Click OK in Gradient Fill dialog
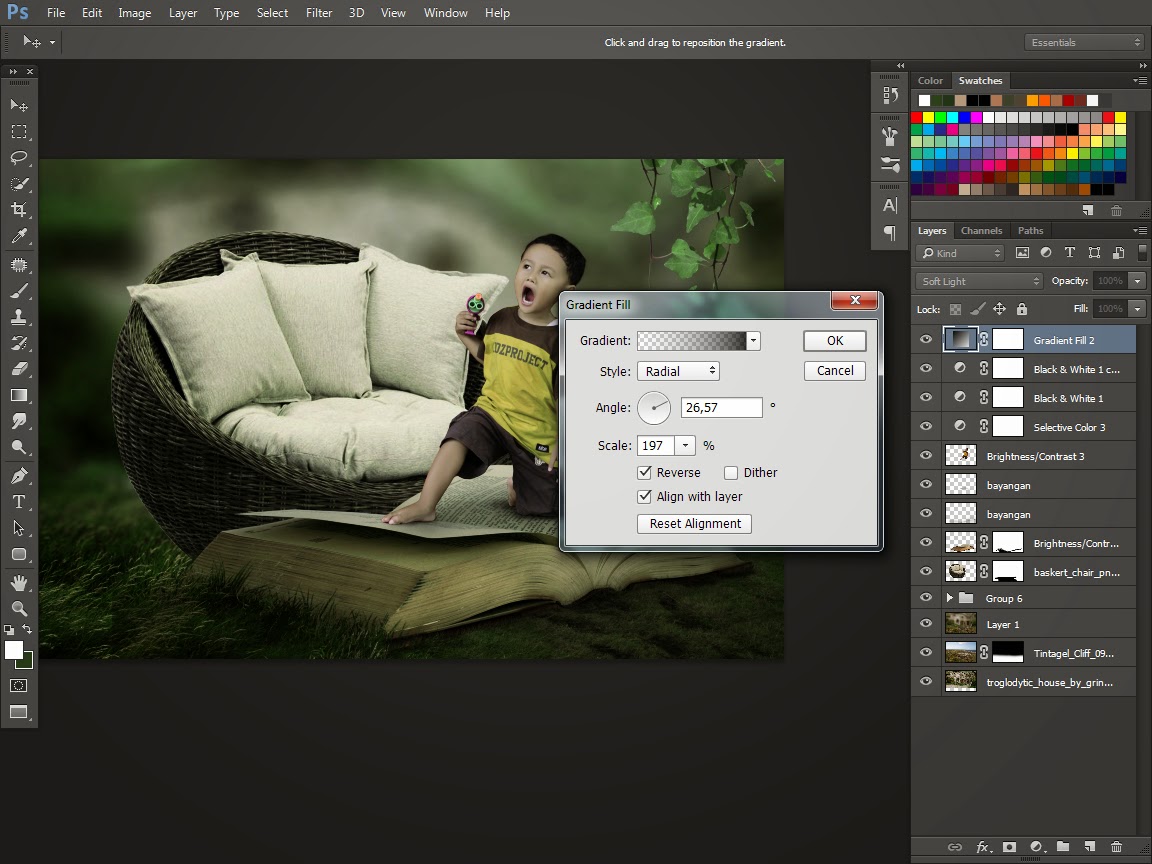This screenshot has height=864, width=1152. (x=835, y=341)
